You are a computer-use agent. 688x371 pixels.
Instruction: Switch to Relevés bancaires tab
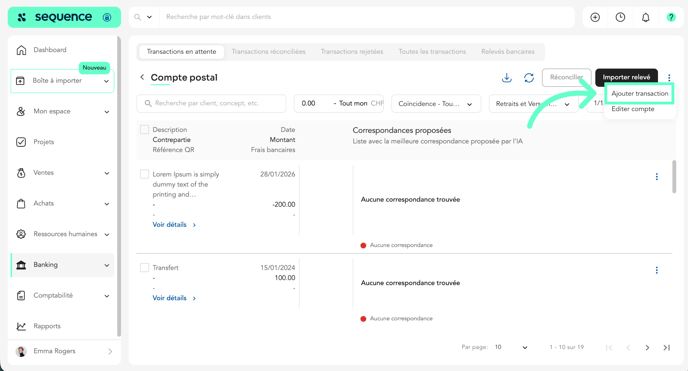click(x=508, y=51)
